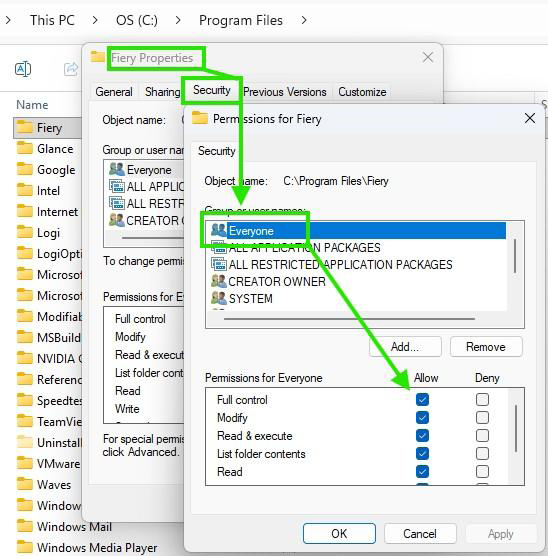Uncheck Allow for Full control

422,400
